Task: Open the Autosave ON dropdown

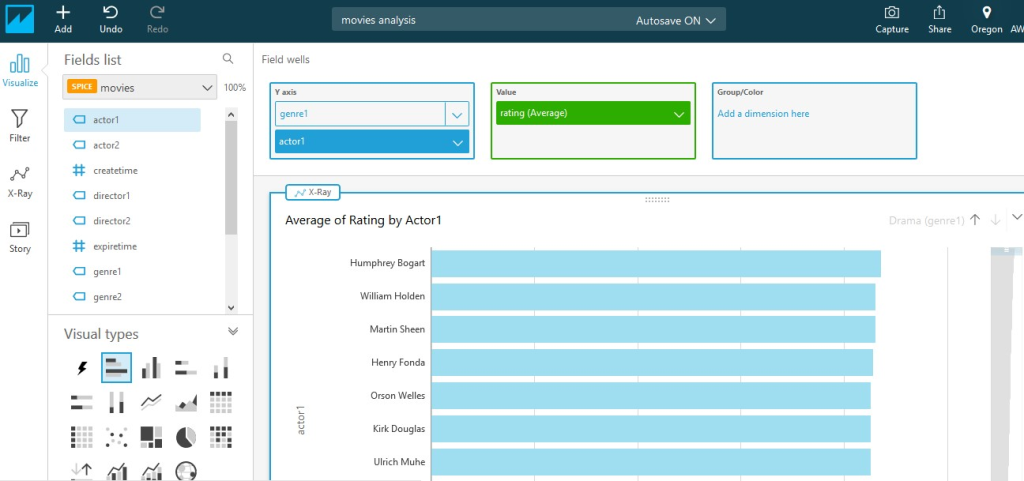Action: pyautogui.click(x=676, y=20)
